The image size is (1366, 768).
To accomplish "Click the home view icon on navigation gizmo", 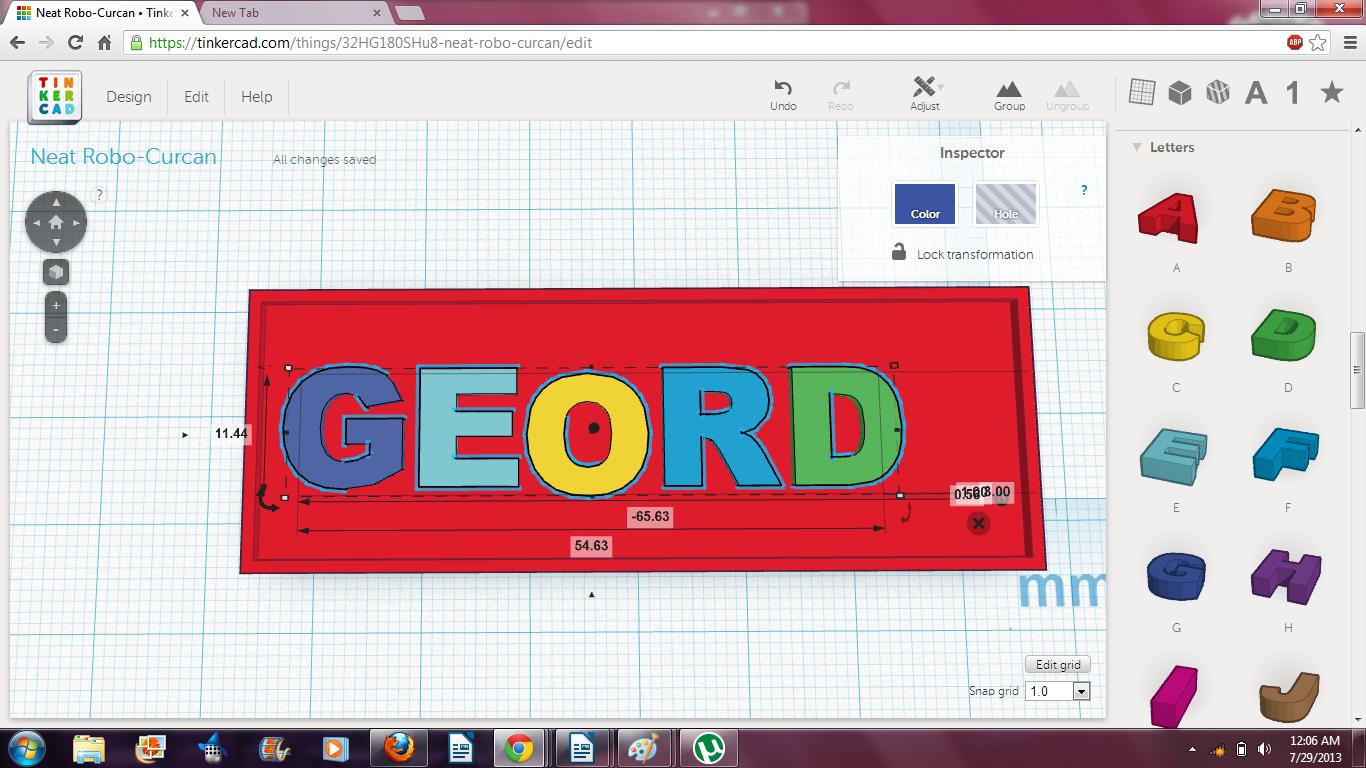I will click(x=56, y=222).
